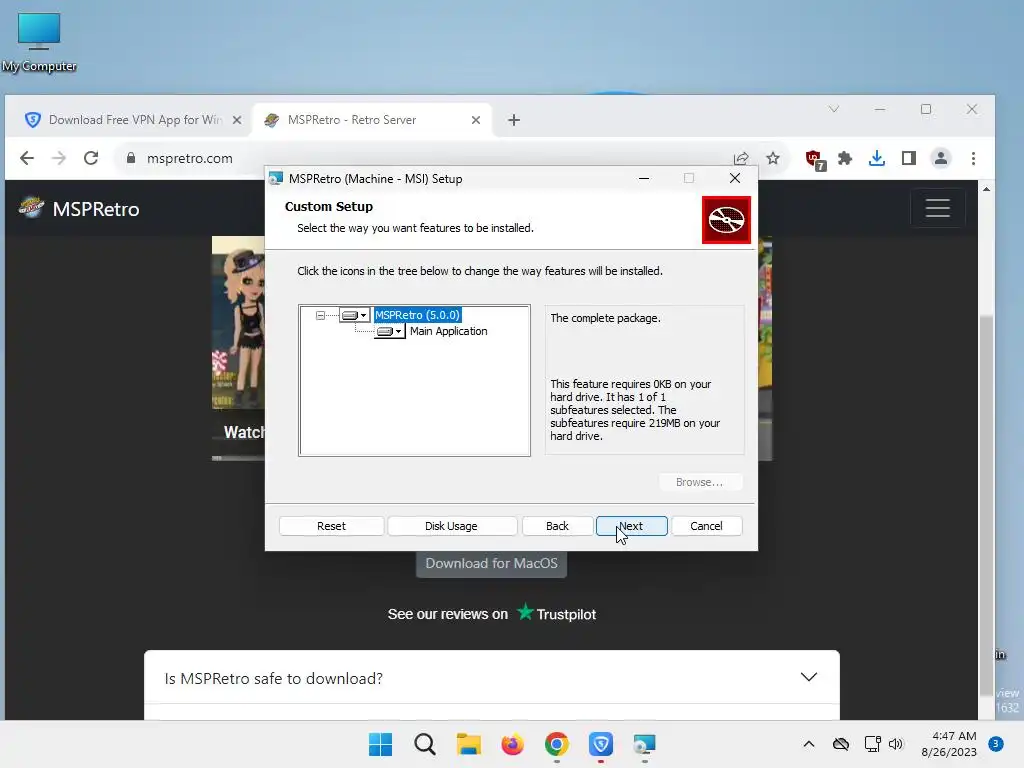The width and height of the screenshot is (1024, 768).
Task: Open the Main Application feature install dropdown
Action: [389, 331]
